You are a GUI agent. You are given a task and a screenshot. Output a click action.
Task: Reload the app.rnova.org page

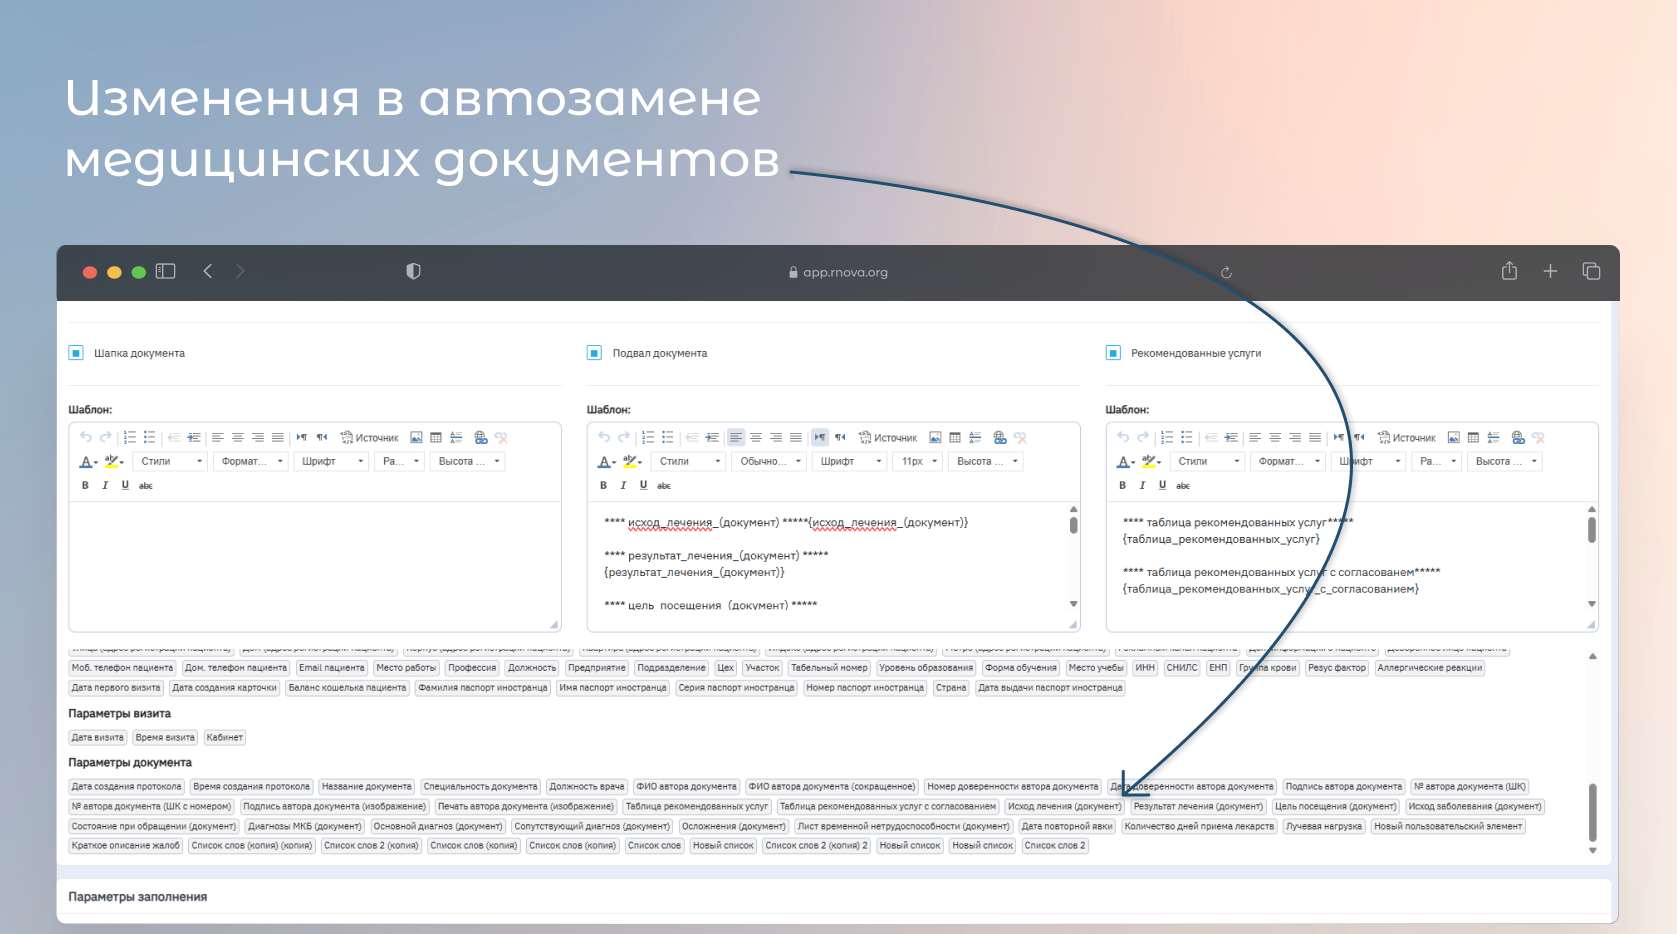click(x=1226, y=272)
